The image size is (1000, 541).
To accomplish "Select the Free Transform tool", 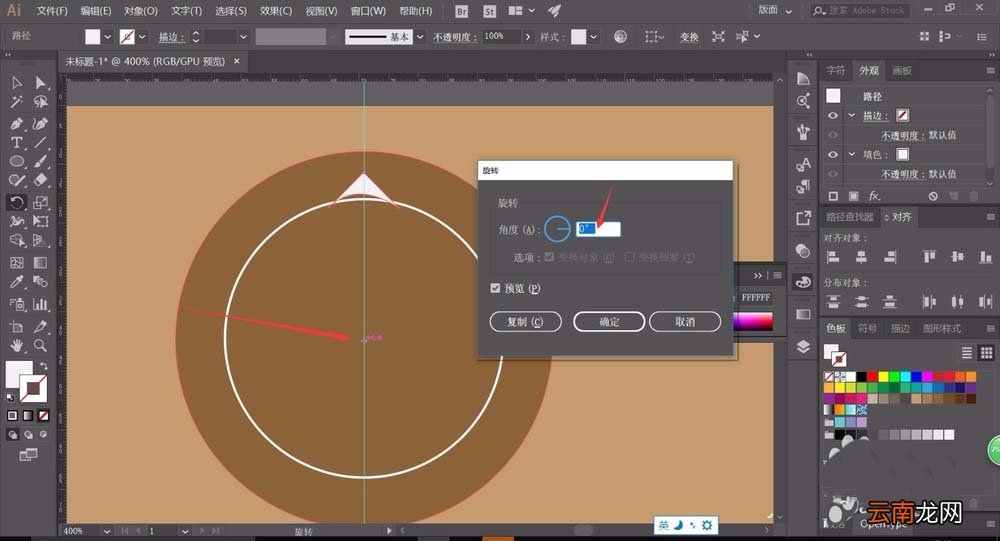I will [x=40, y=221].
